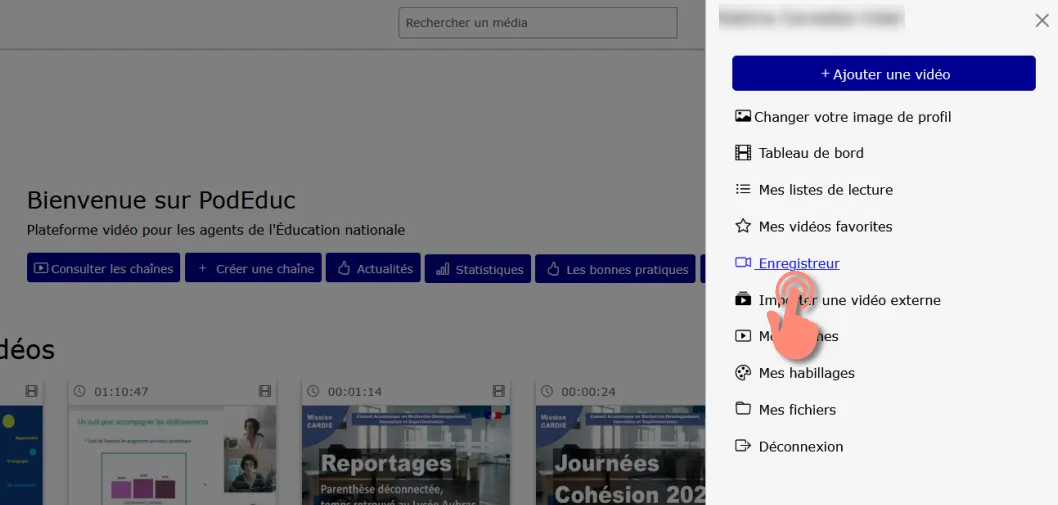Viewport: 1058px width, 505px height.
Task: Open the Reportages video thumbnail
Action: (406, 454)
